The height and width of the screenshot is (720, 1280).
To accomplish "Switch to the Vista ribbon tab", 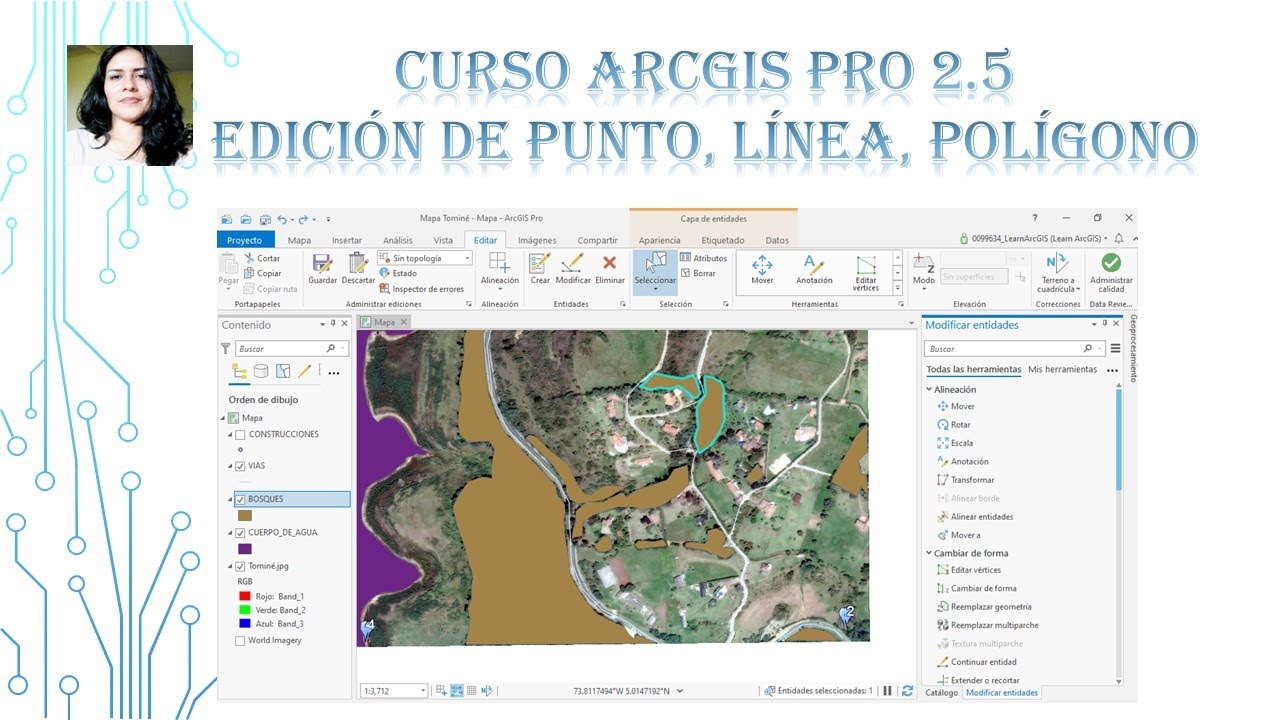I will point(443,240).
